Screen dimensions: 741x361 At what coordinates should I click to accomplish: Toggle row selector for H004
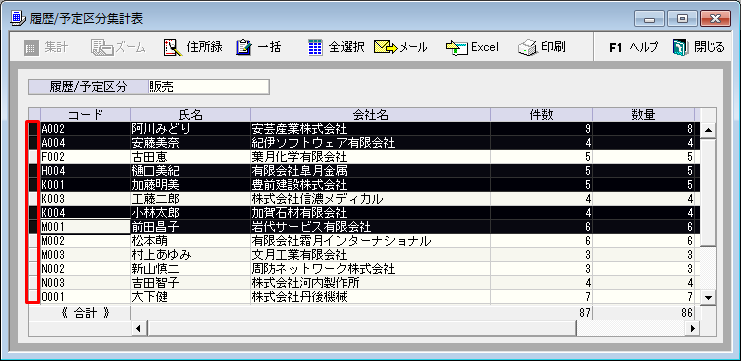[33, 170]
